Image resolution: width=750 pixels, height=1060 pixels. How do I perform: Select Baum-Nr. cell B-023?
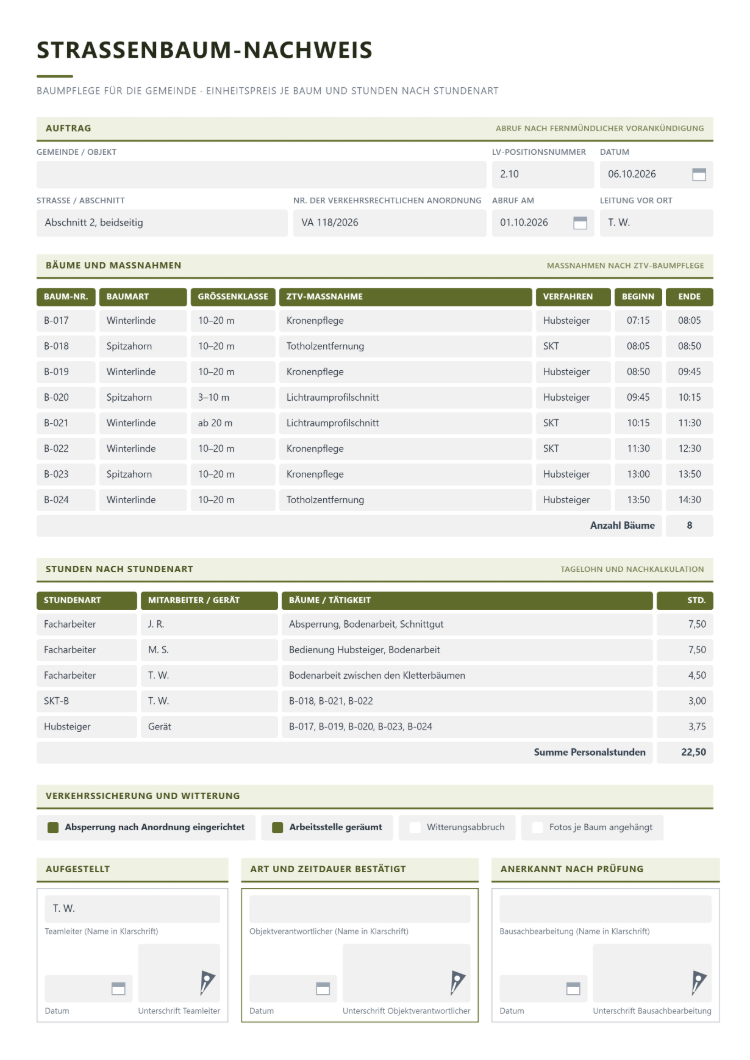point(66,475)
